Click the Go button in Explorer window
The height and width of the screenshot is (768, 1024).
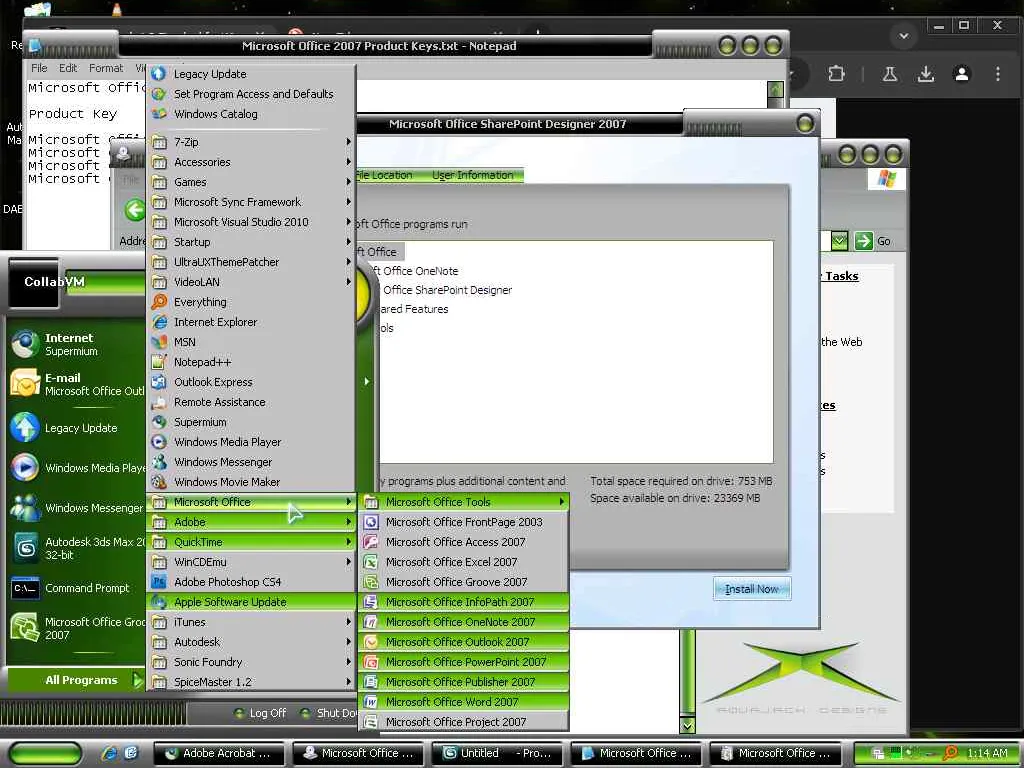click(873, 241)
